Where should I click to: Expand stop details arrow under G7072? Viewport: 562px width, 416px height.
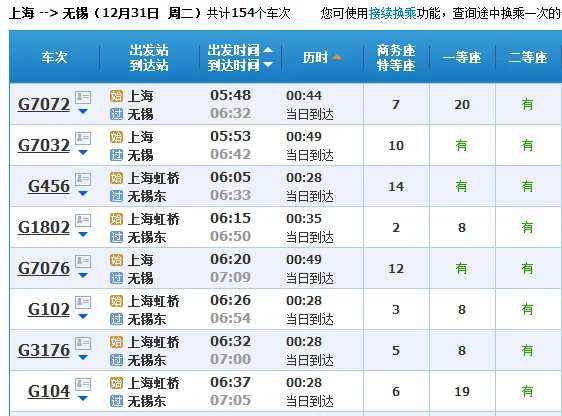point(83,111)
